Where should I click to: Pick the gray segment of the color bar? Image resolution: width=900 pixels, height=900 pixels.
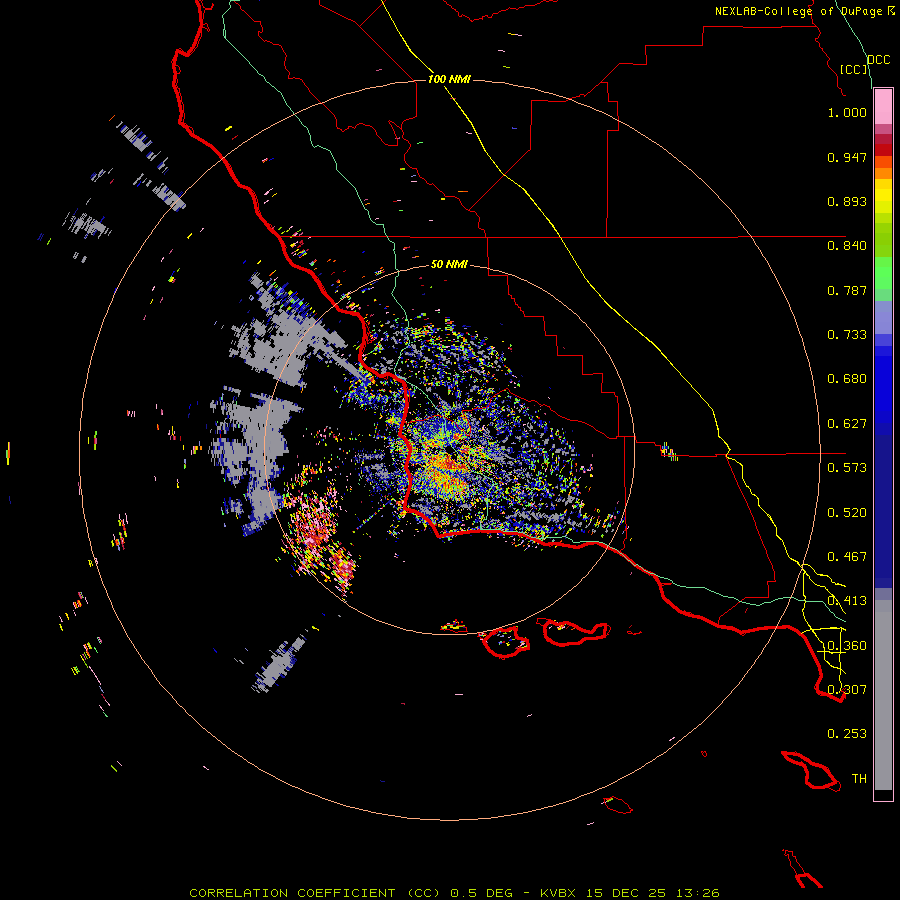pyautogui.click(x=883, y=695)
